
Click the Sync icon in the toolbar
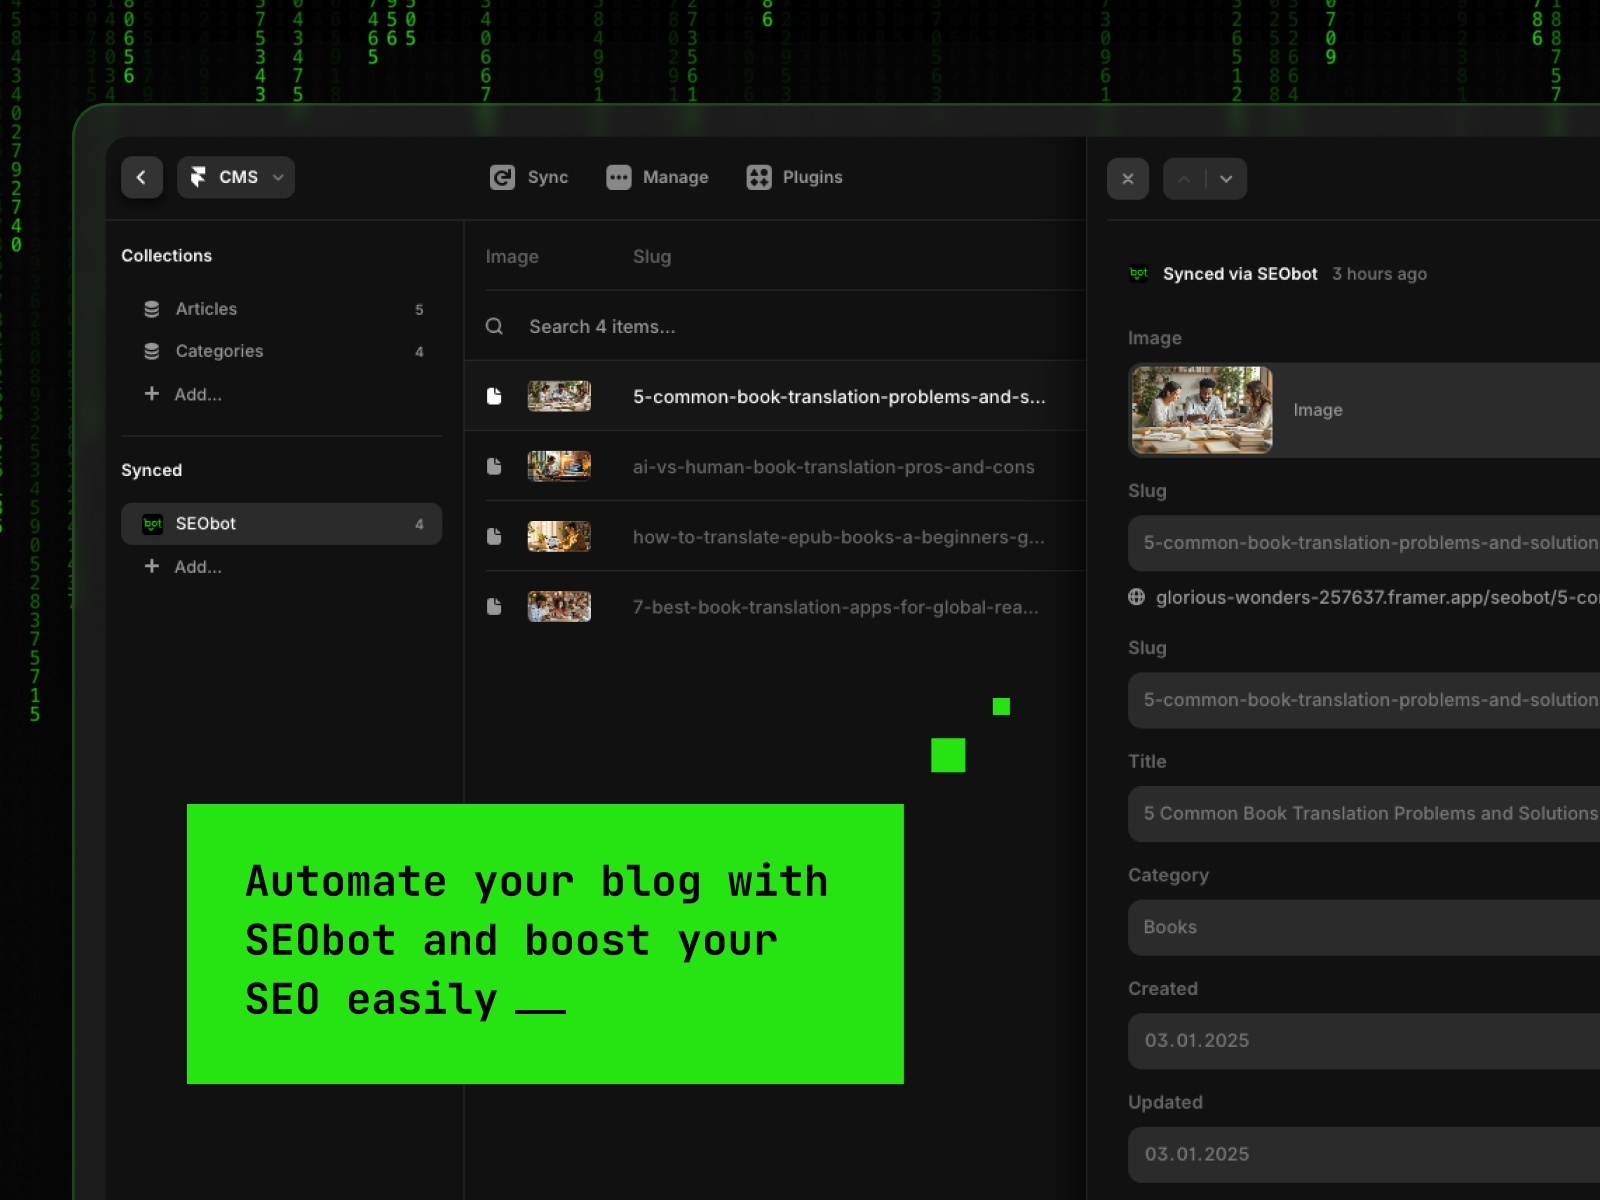click(x=502, y=177)
